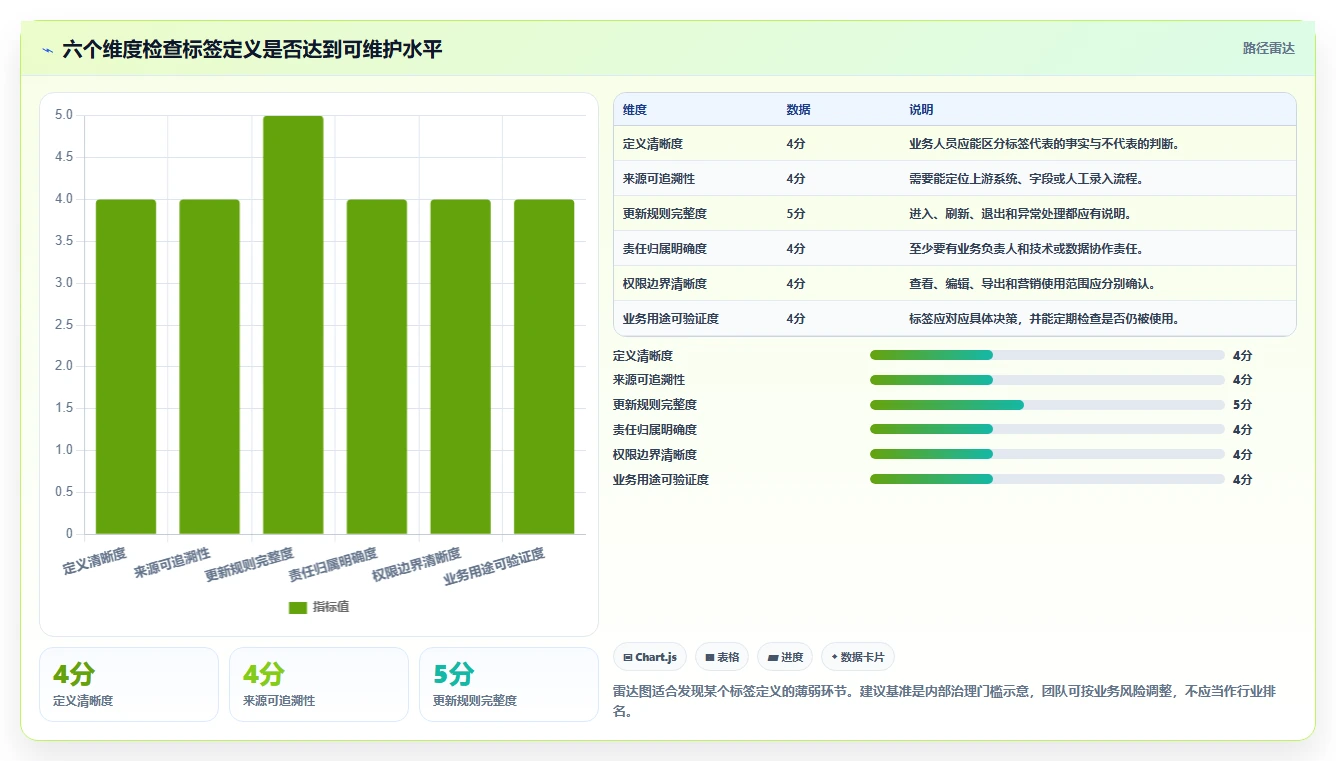This screenshot has height=761, width=1336.
Task: Click the 业务用途可验证度 bar in the chart
Action: [544, 367]
